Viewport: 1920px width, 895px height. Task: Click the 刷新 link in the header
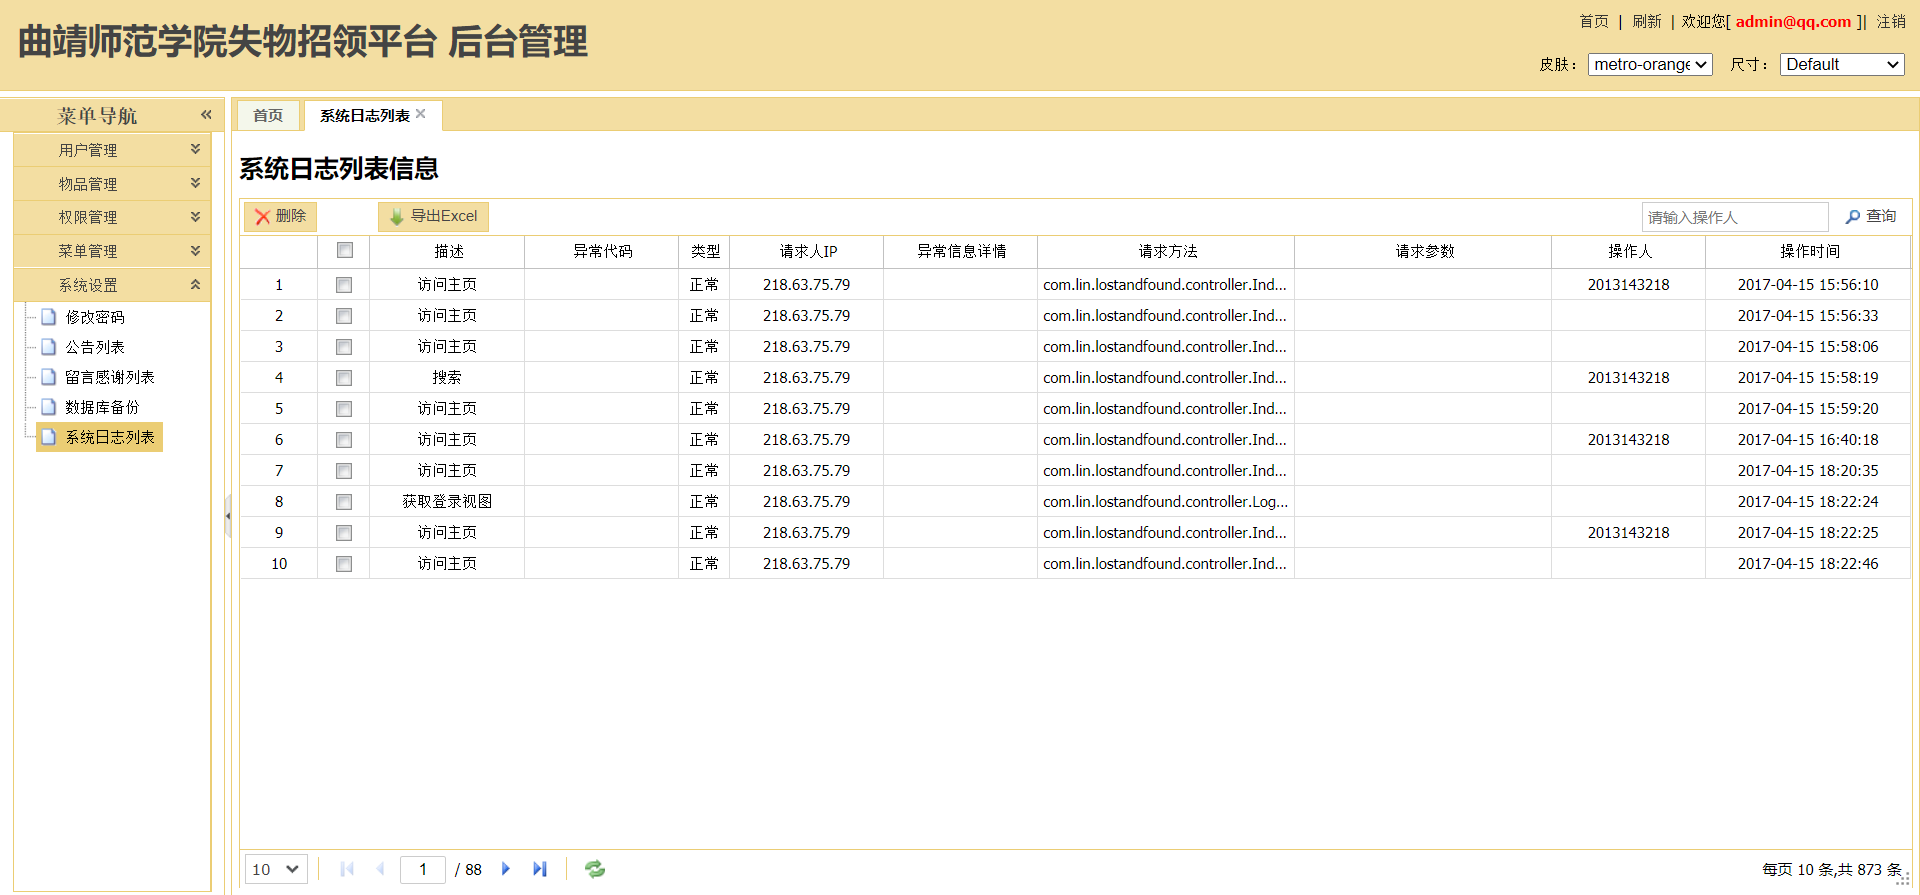point(1647,22)
